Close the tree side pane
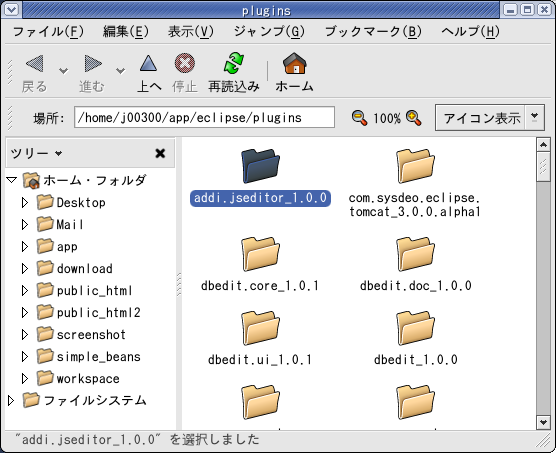 (x=160, y=153)
